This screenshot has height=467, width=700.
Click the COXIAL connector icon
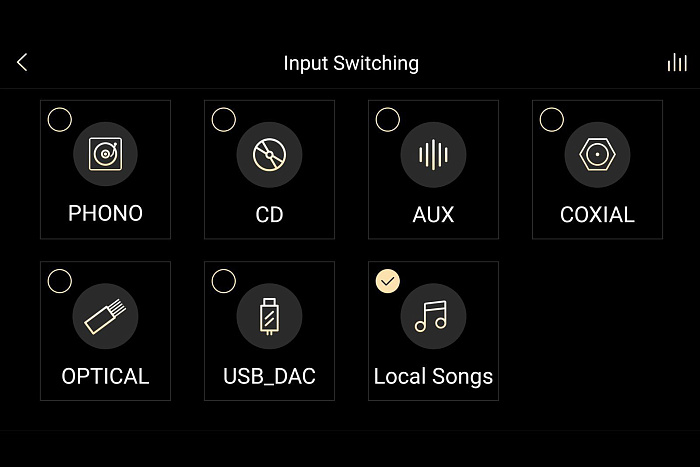(x=597, y=154)
